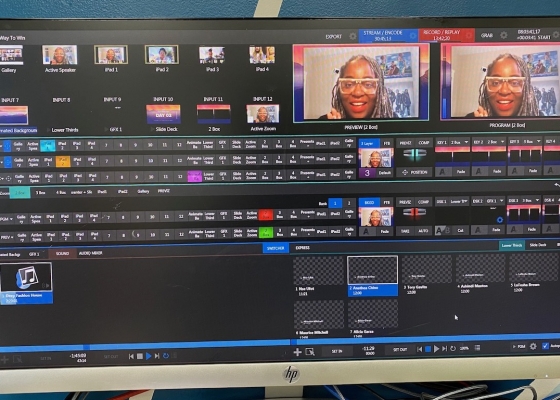Open the Record/Replay settings gear
The image size is (560, 400).
(469, 35)
